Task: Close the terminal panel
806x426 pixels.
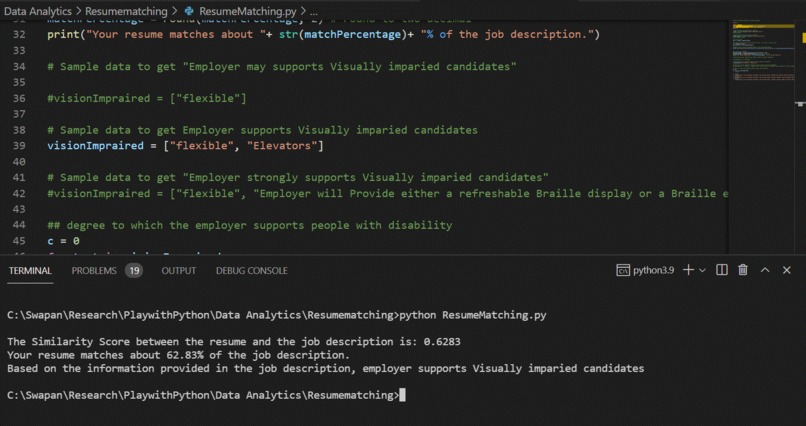Action: tap(786, 270)
